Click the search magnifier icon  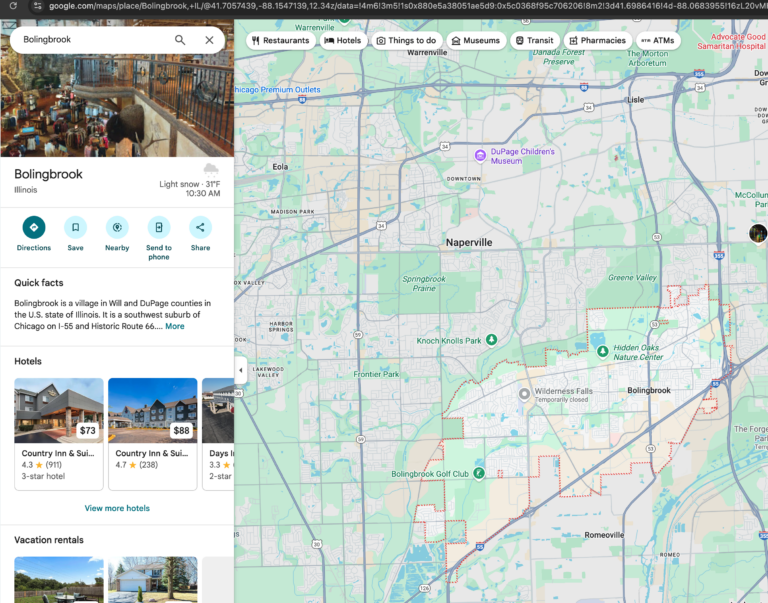coord(180,40)
